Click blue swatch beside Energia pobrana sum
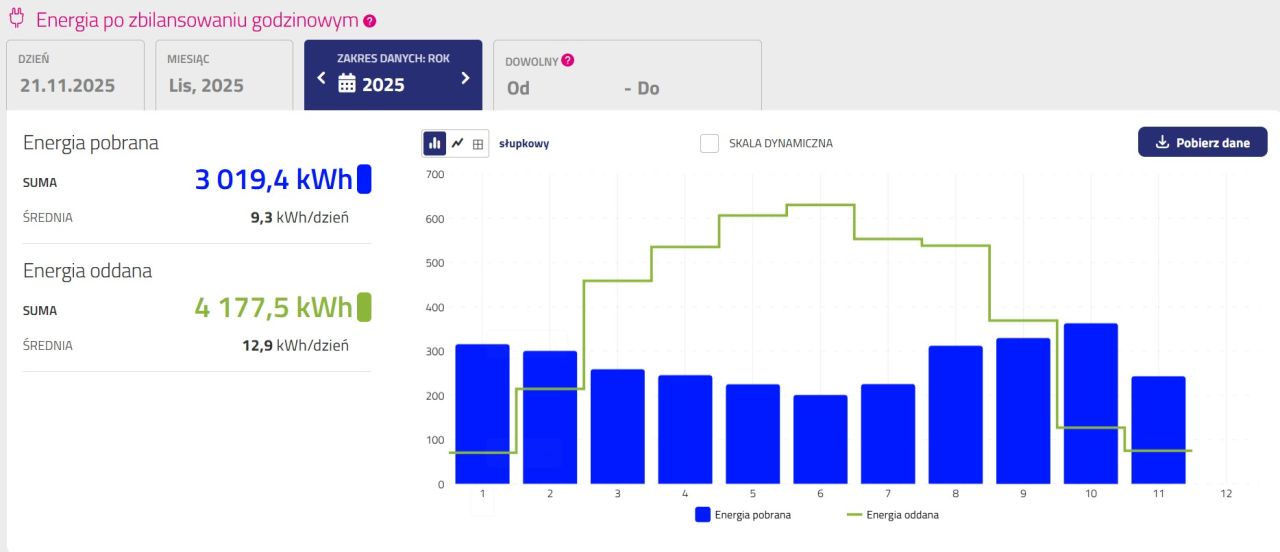 (364, 179)
